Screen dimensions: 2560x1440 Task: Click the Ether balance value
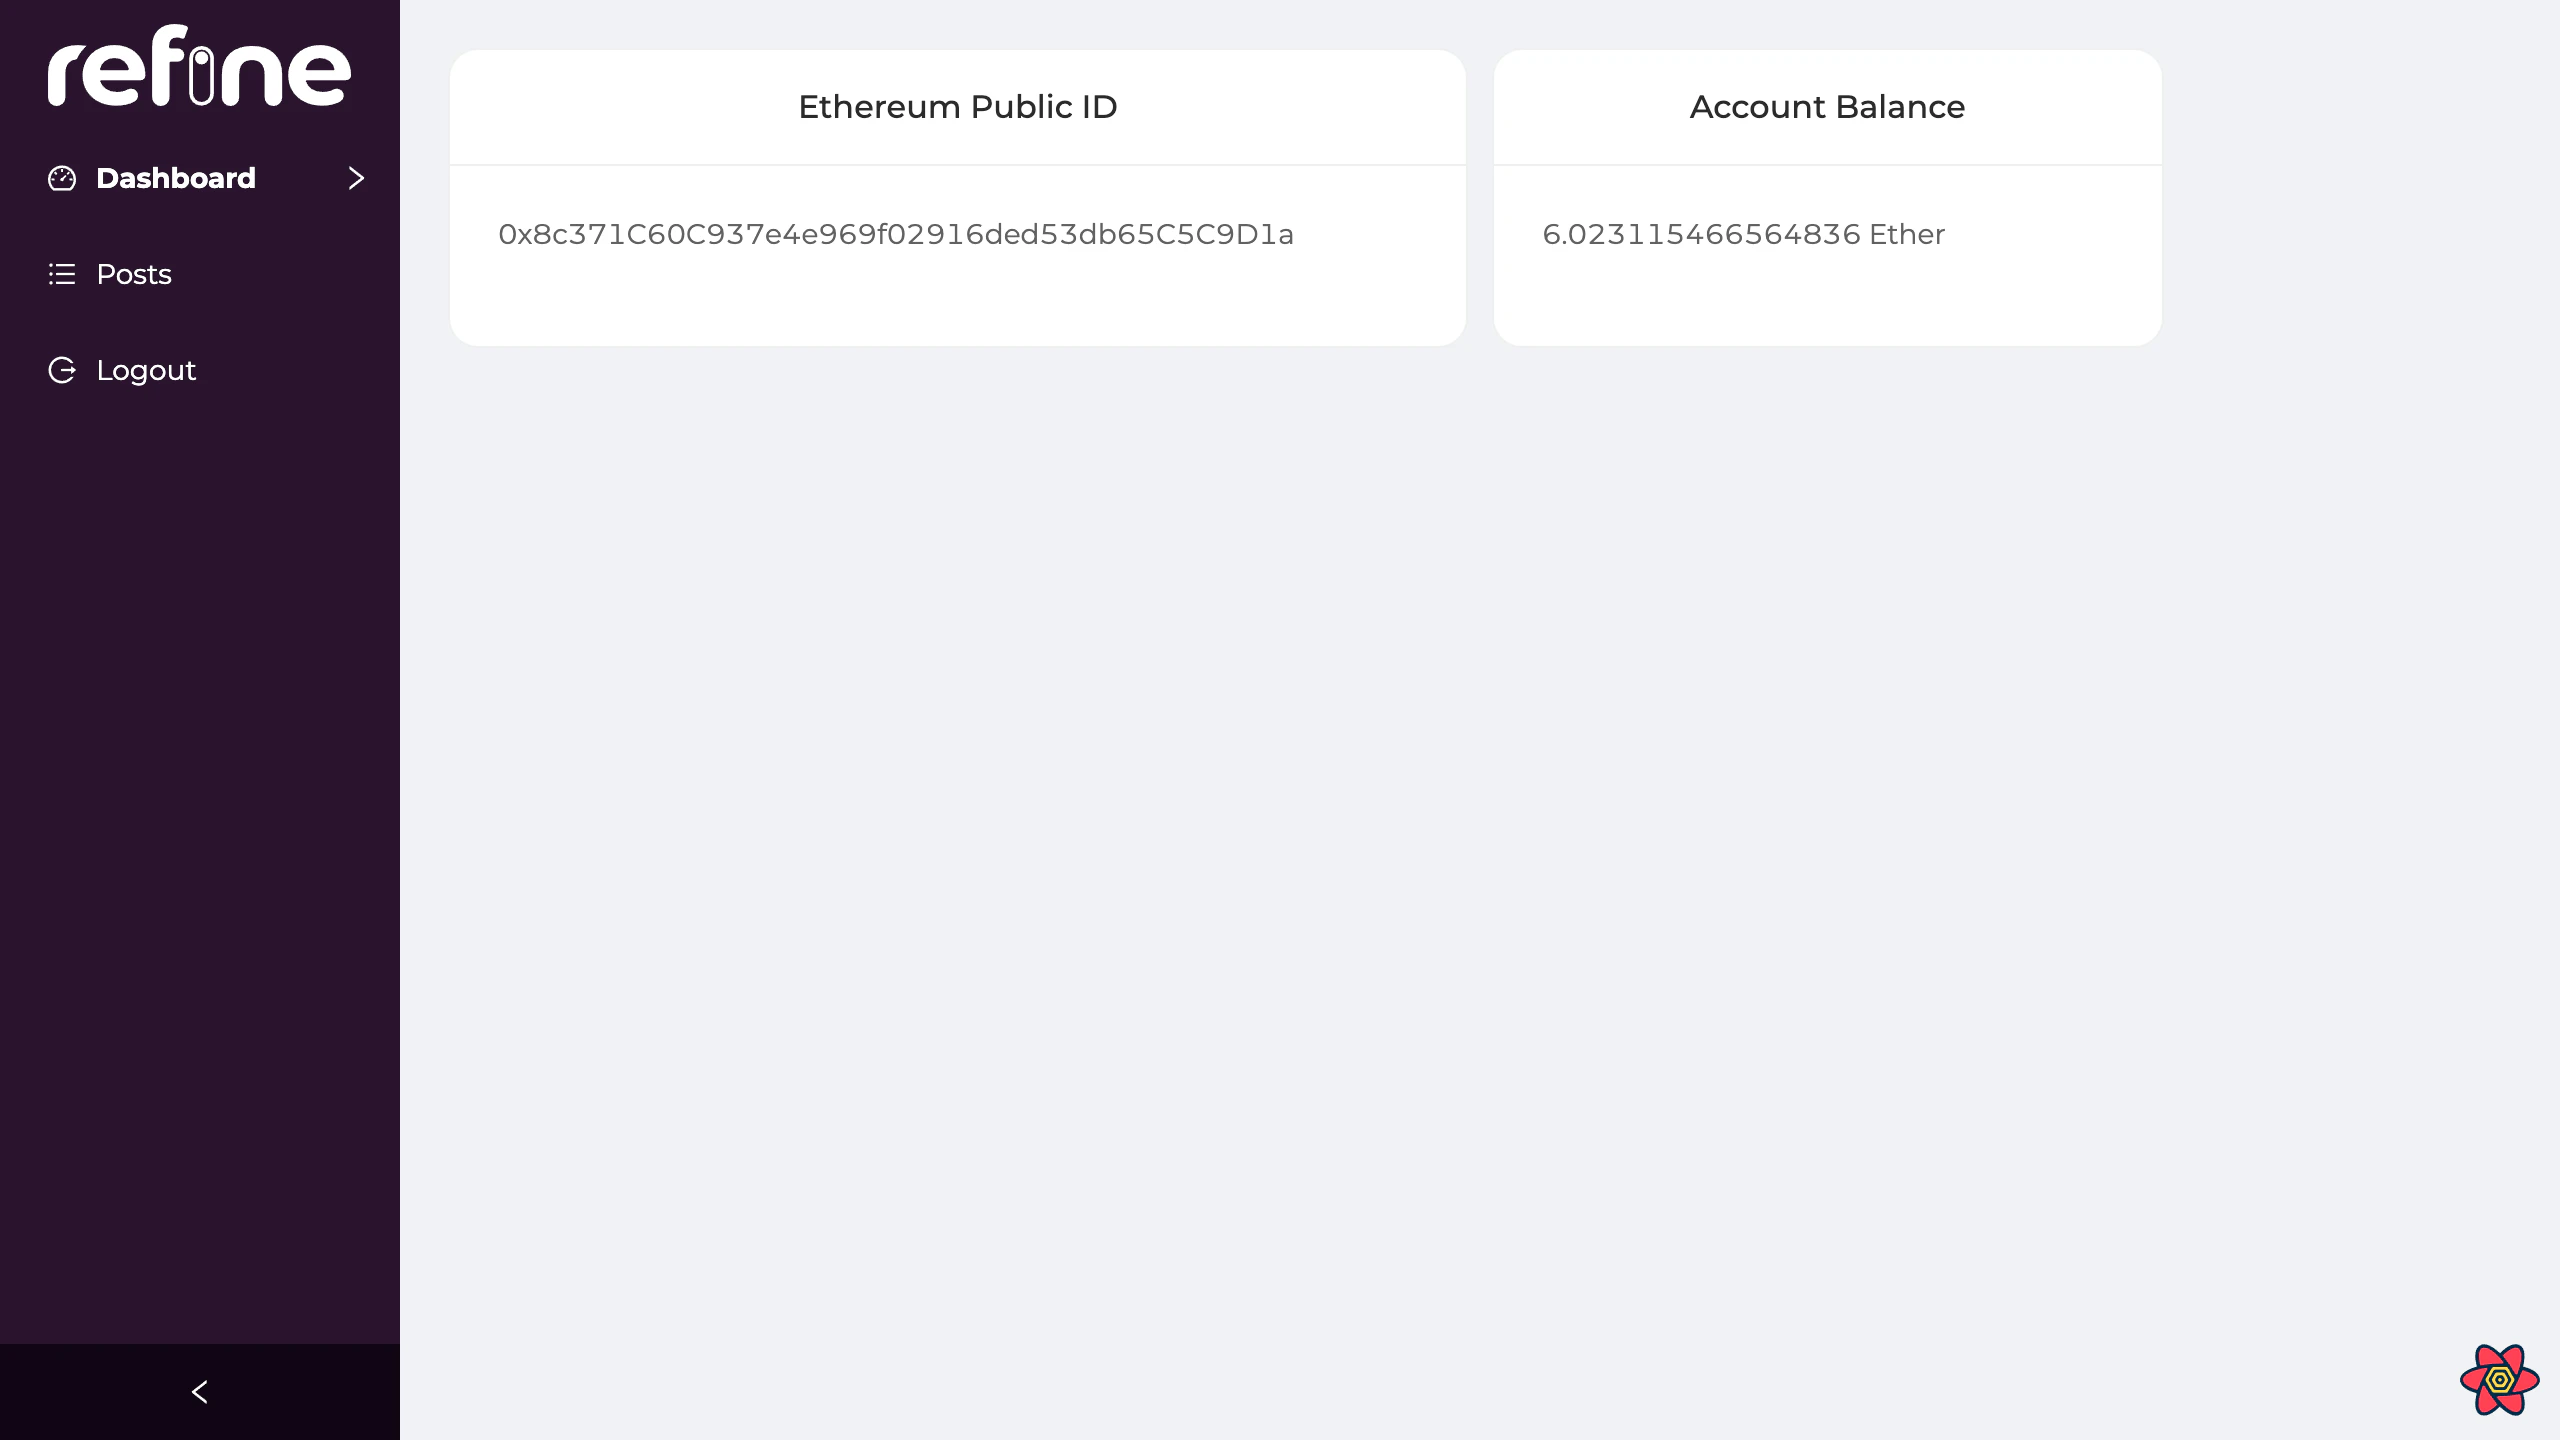(1742, 234)
